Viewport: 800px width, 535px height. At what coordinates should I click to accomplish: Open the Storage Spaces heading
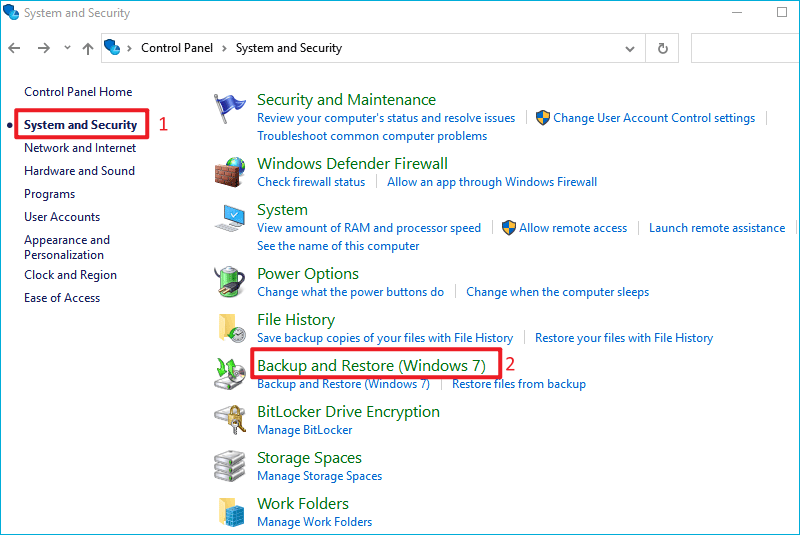point(309,458)
